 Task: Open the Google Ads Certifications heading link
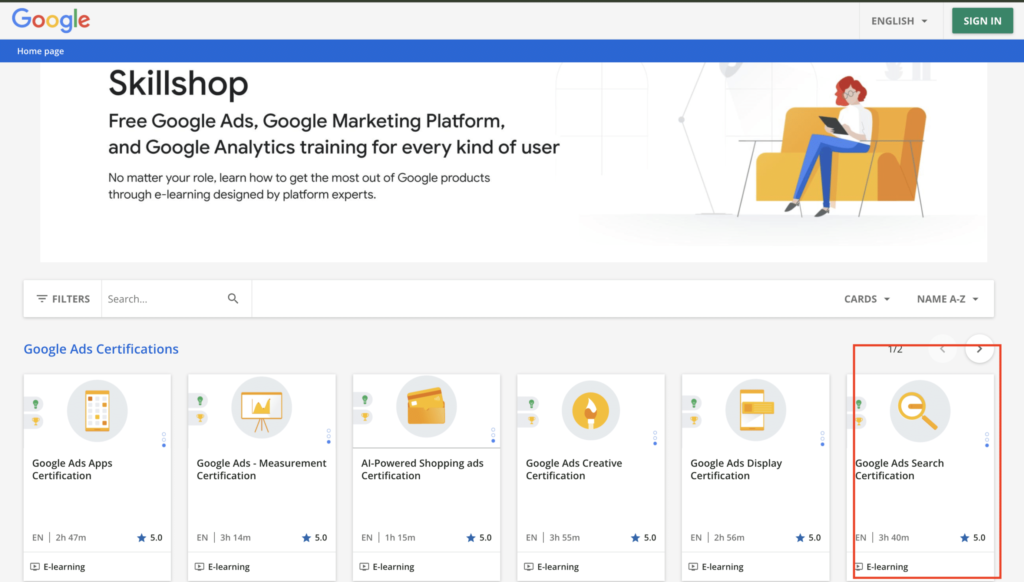[x=101, y=349]
